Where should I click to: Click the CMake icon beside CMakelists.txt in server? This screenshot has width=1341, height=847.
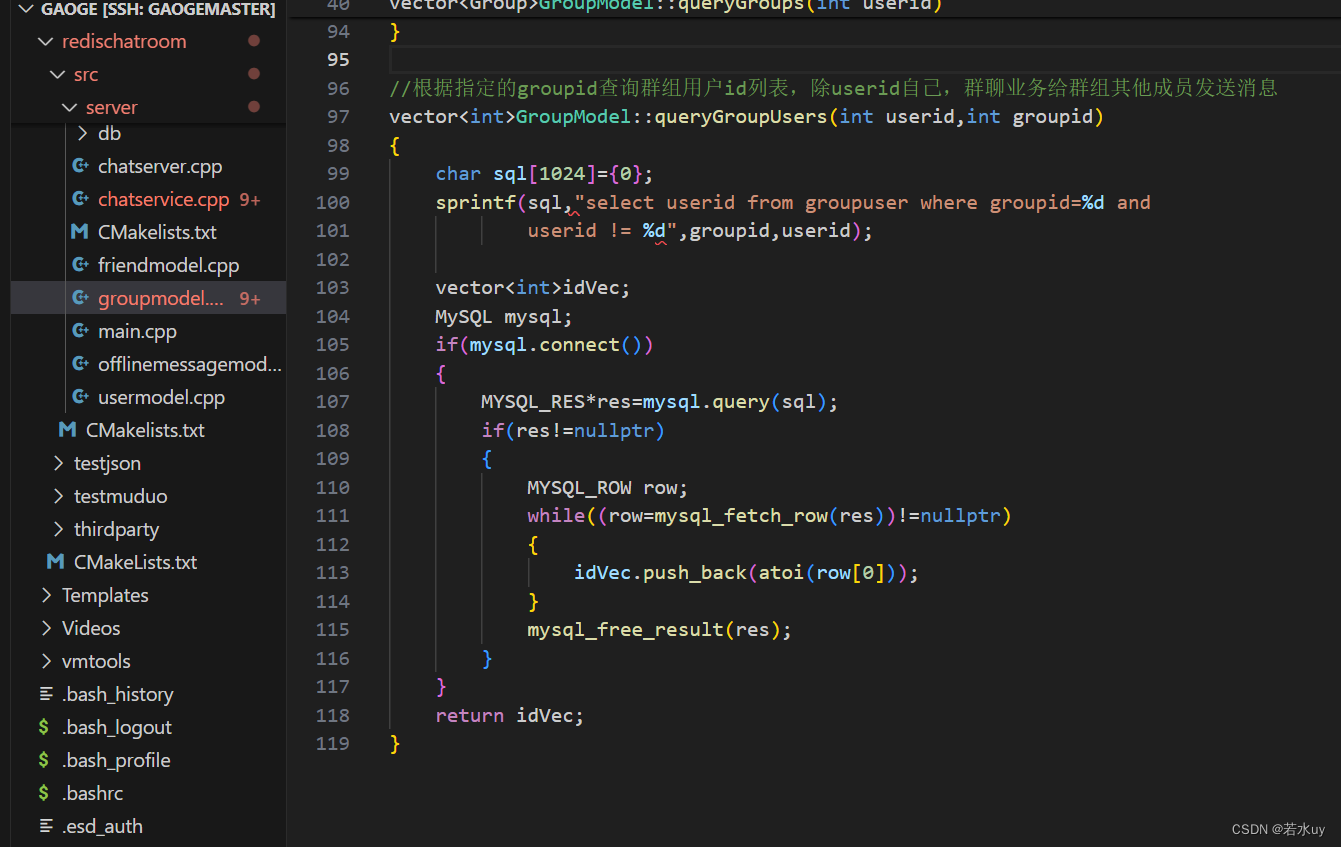80,233
